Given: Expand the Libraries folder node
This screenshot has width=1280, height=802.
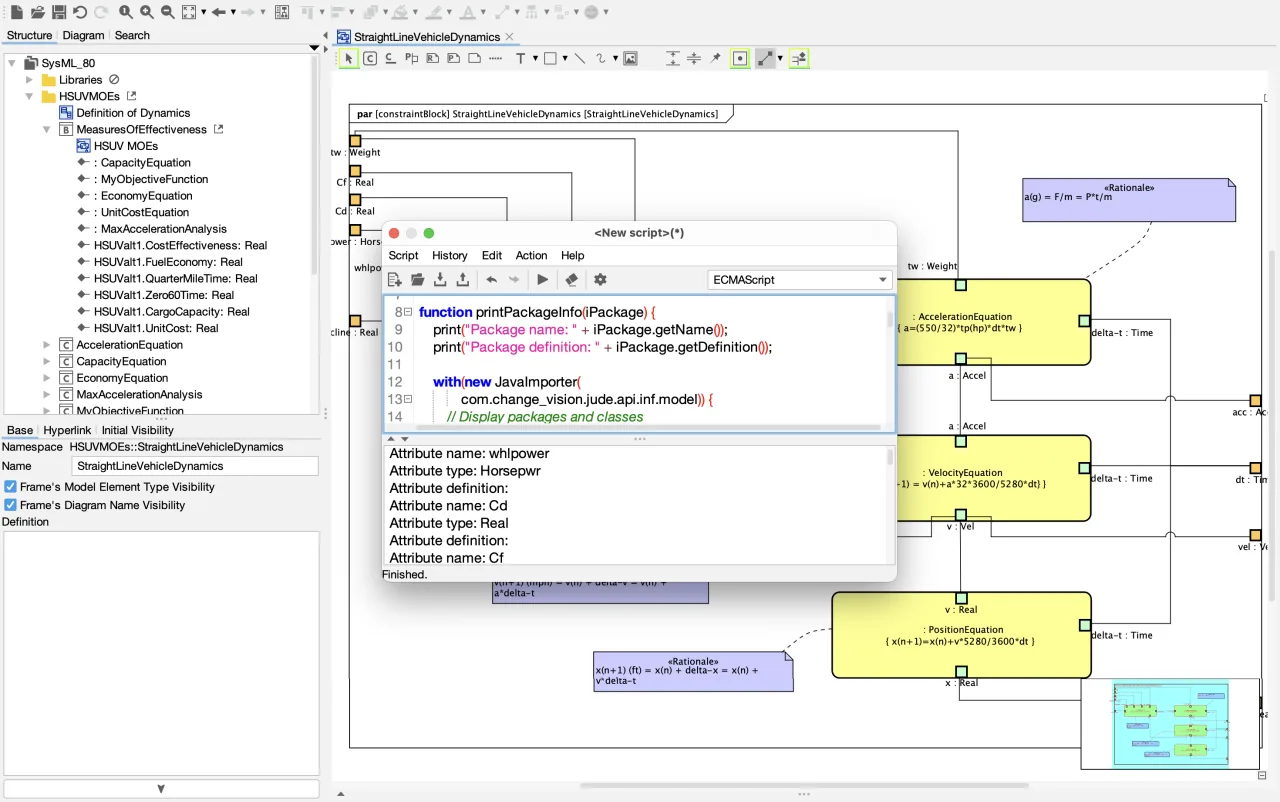Looking at the screenshot, I should pos(29,80).
